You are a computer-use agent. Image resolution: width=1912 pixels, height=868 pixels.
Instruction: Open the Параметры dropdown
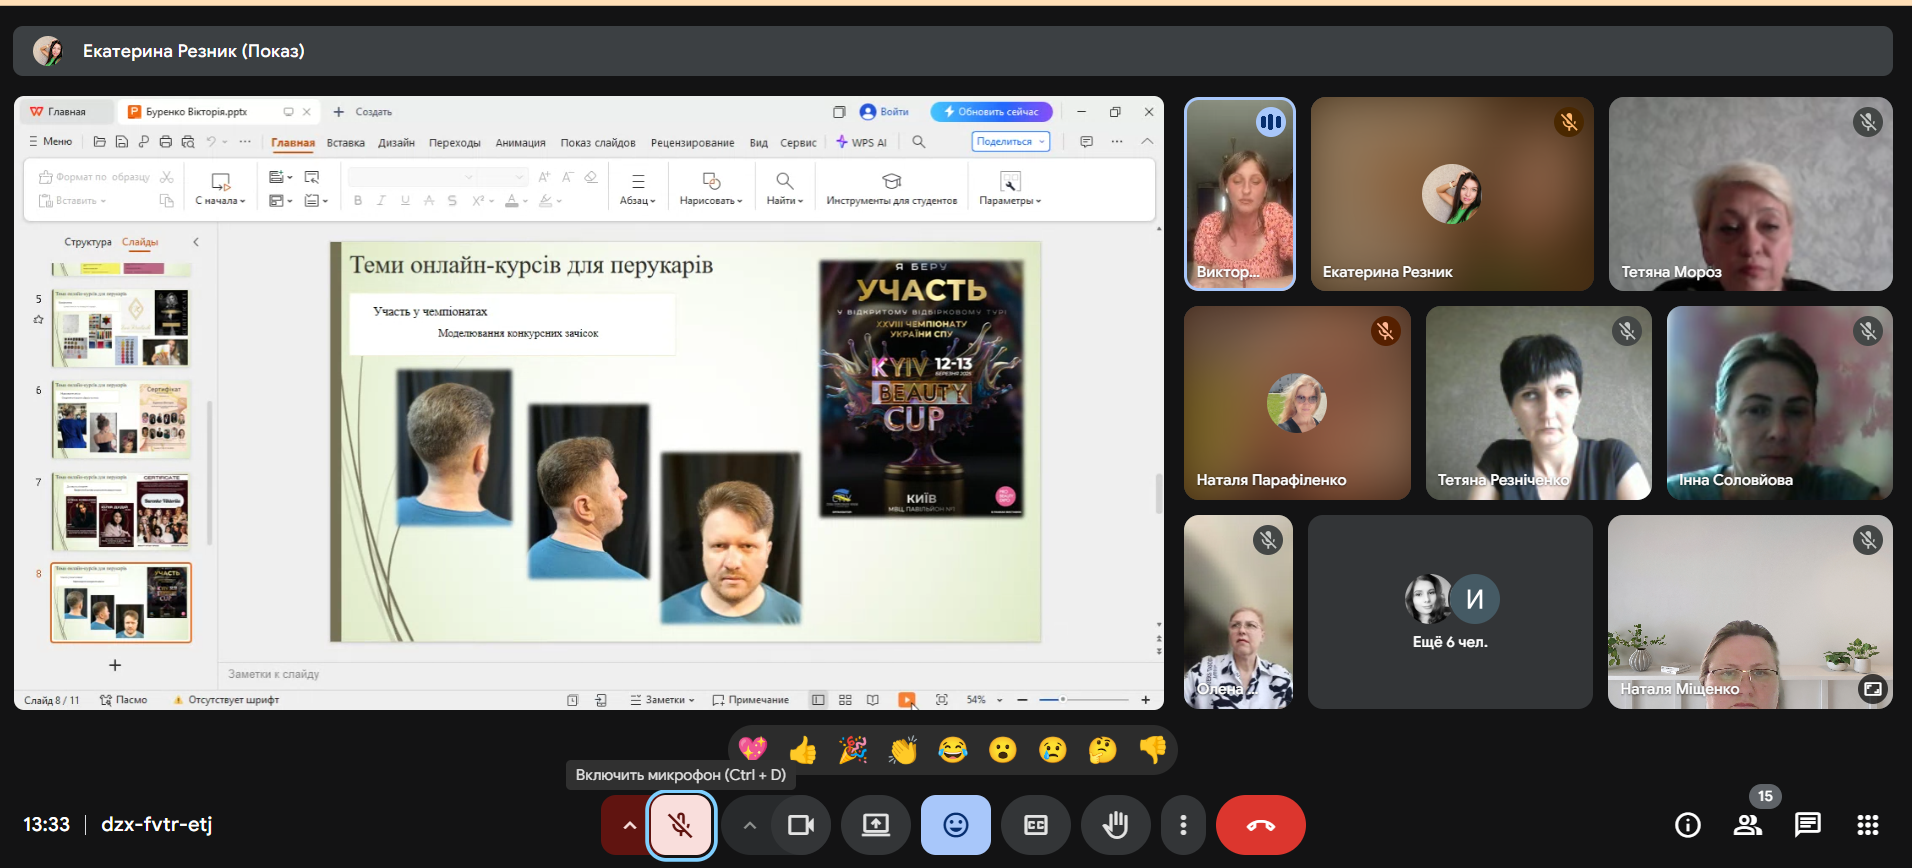pyautogui.click(x=1010, y=188)
